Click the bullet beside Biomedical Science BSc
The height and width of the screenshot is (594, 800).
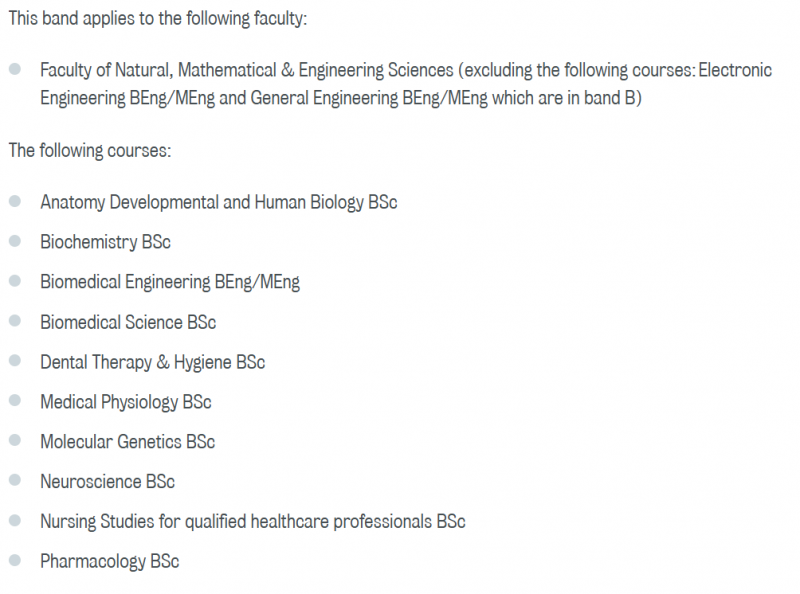(x=15, y=321)
